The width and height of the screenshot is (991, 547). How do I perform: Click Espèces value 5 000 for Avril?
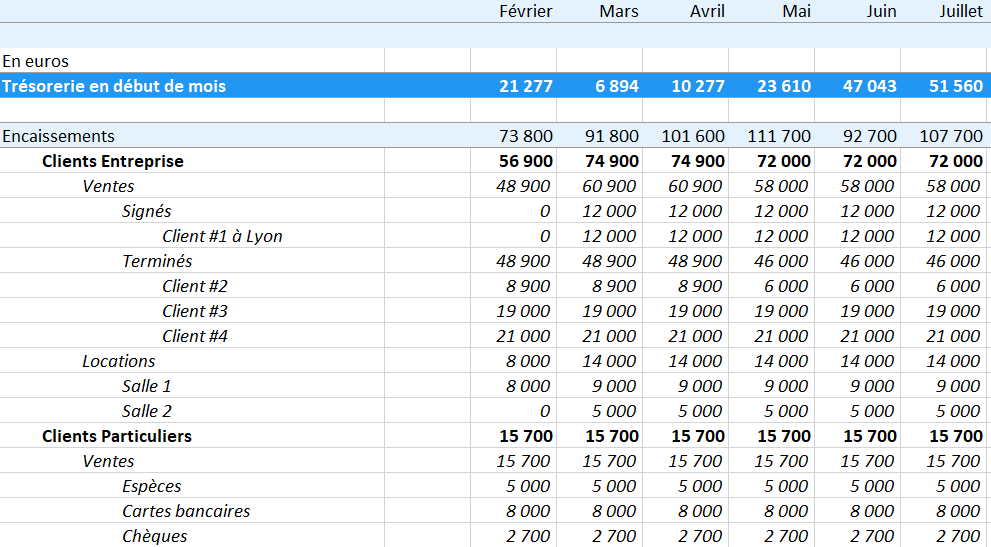coord(700,486)
